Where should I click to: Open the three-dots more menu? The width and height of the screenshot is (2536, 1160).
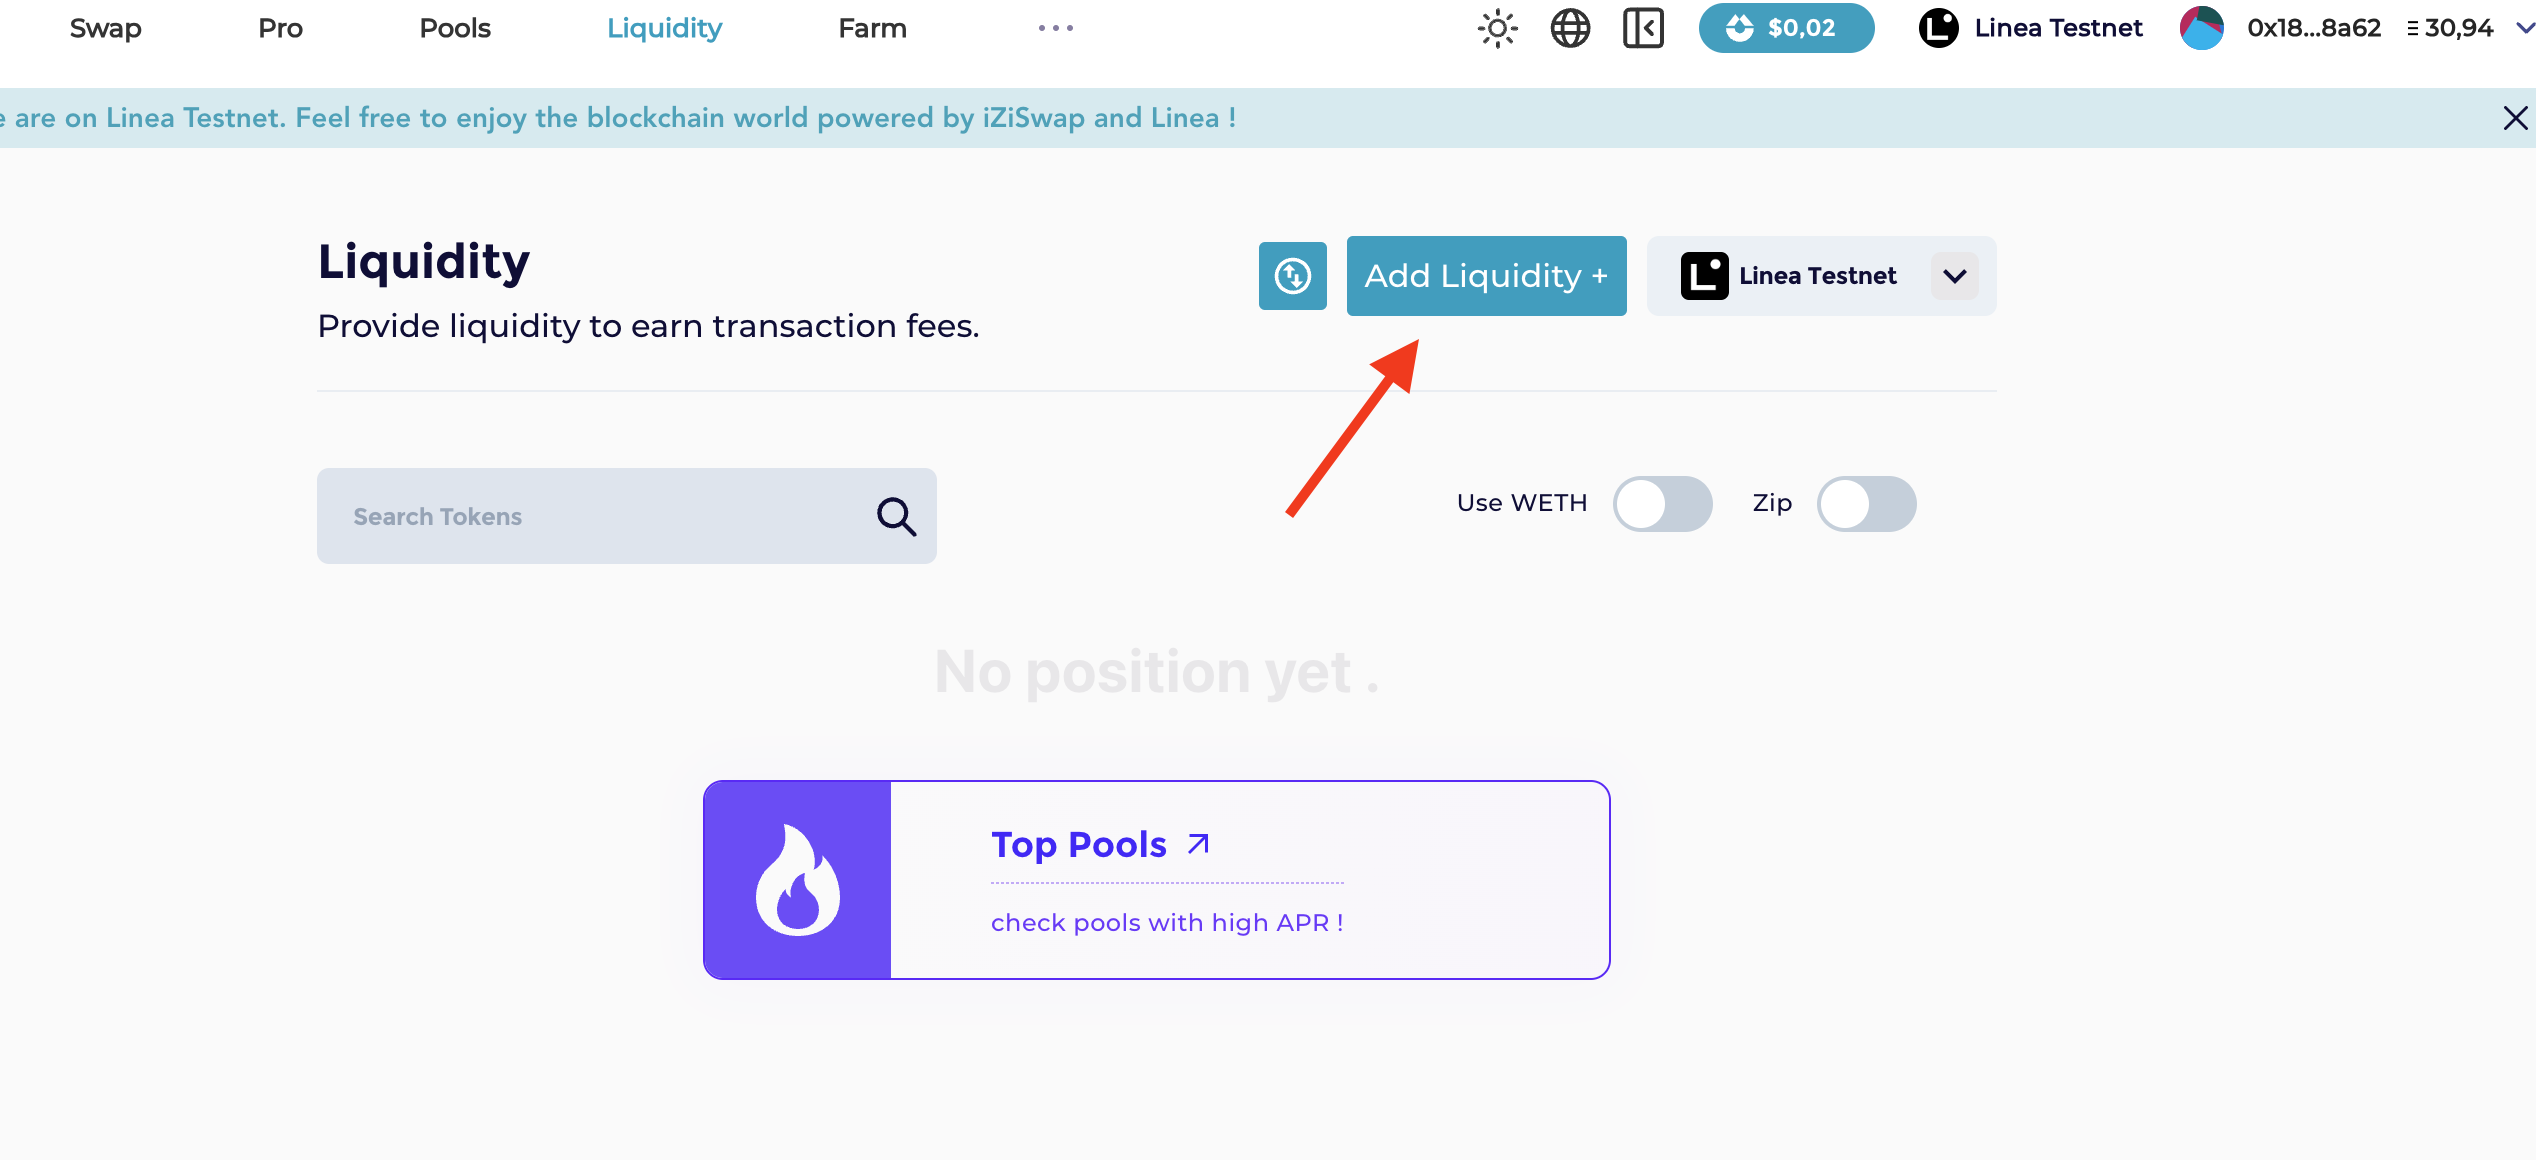tap(1055, 28)
